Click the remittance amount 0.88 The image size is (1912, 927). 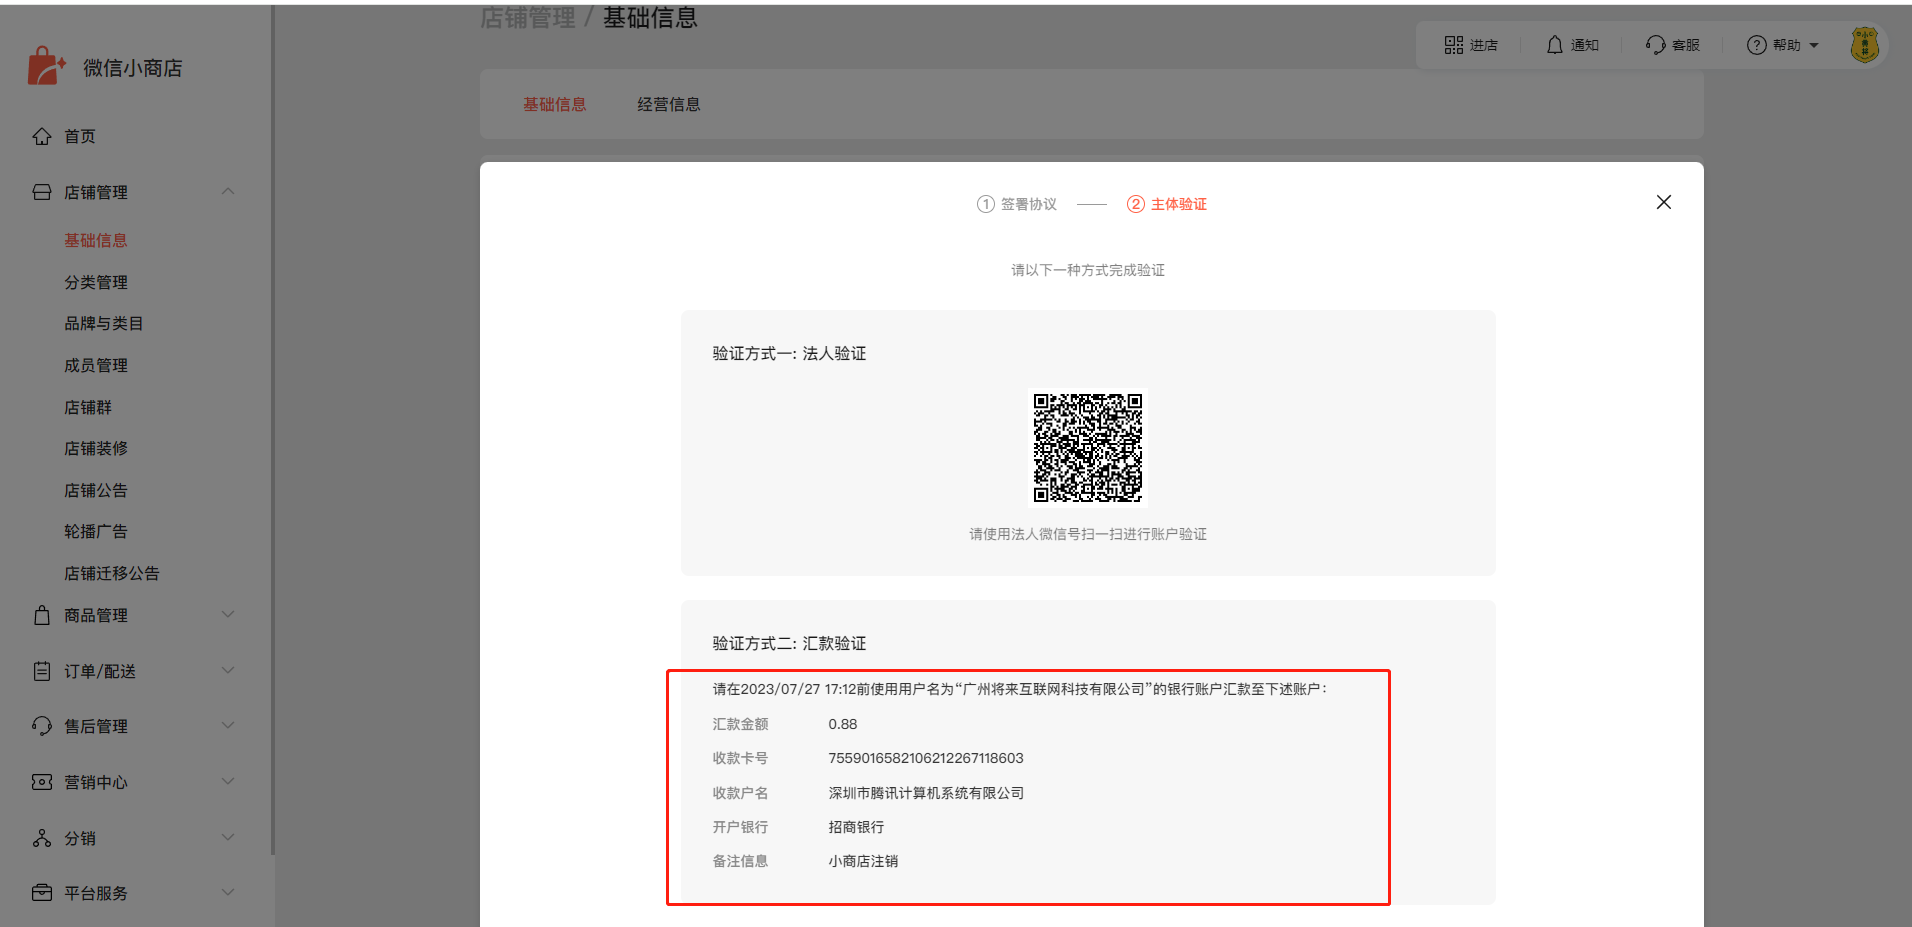pyautogui.click(x=843, y=724)
